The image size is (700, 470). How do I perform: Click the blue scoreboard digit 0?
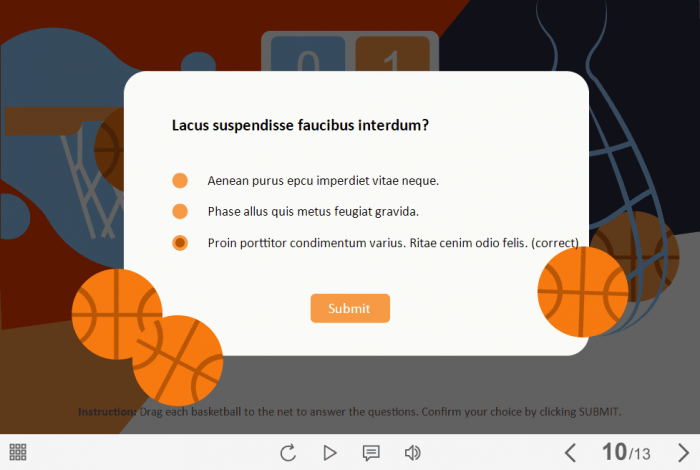(308, 54)
